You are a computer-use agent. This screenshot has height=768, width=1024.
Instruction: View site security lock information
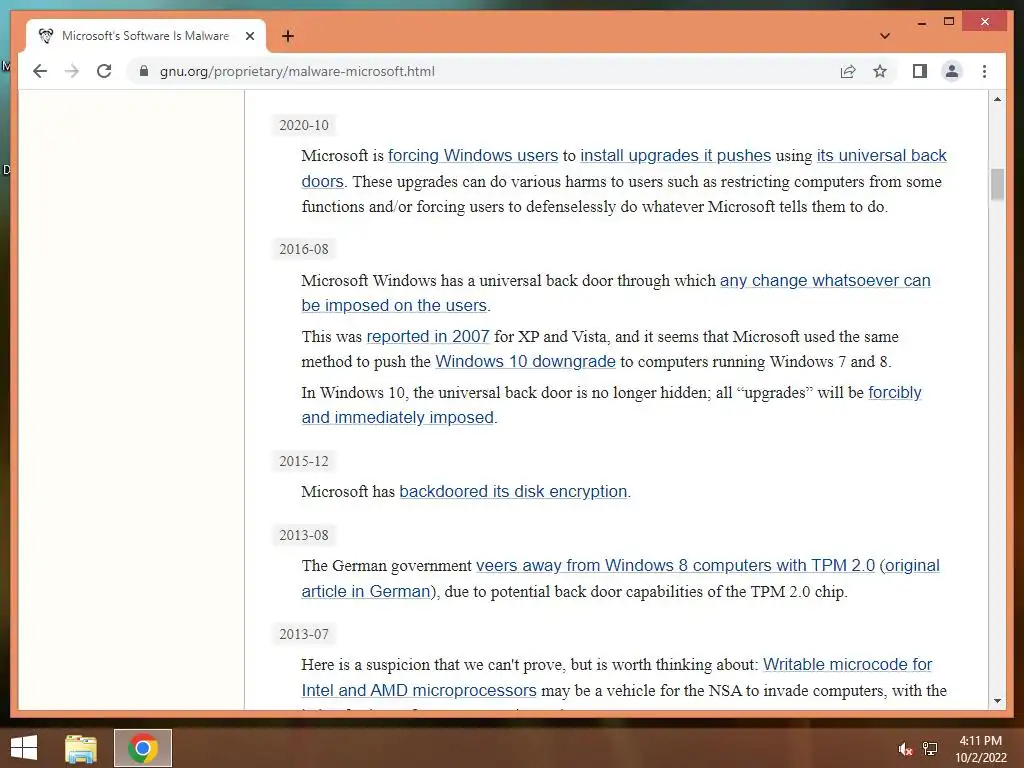pos(144,71)
